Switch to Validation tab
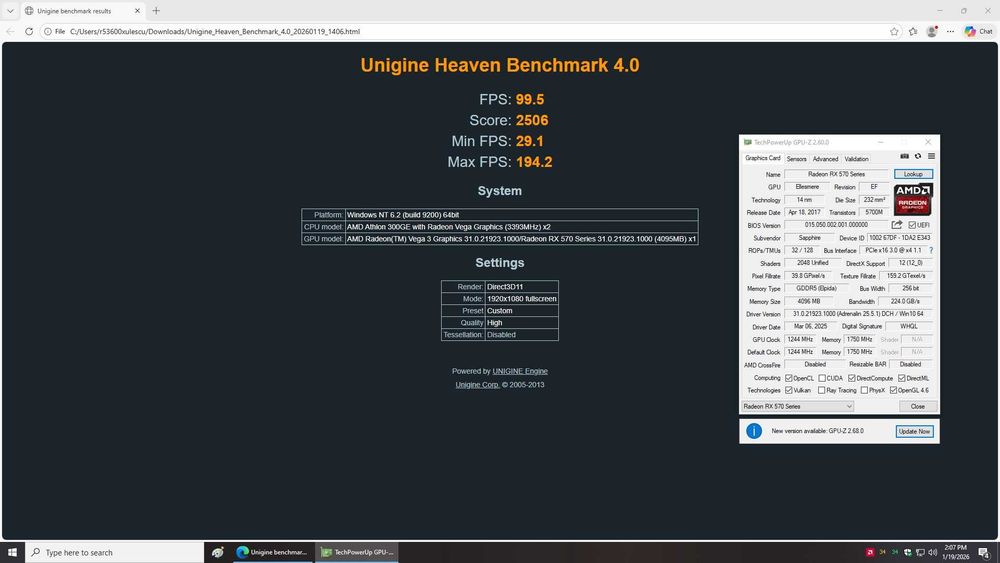The height and width of the screenshot is (563, 1000). pyautogui.click(x=857, y=159)
